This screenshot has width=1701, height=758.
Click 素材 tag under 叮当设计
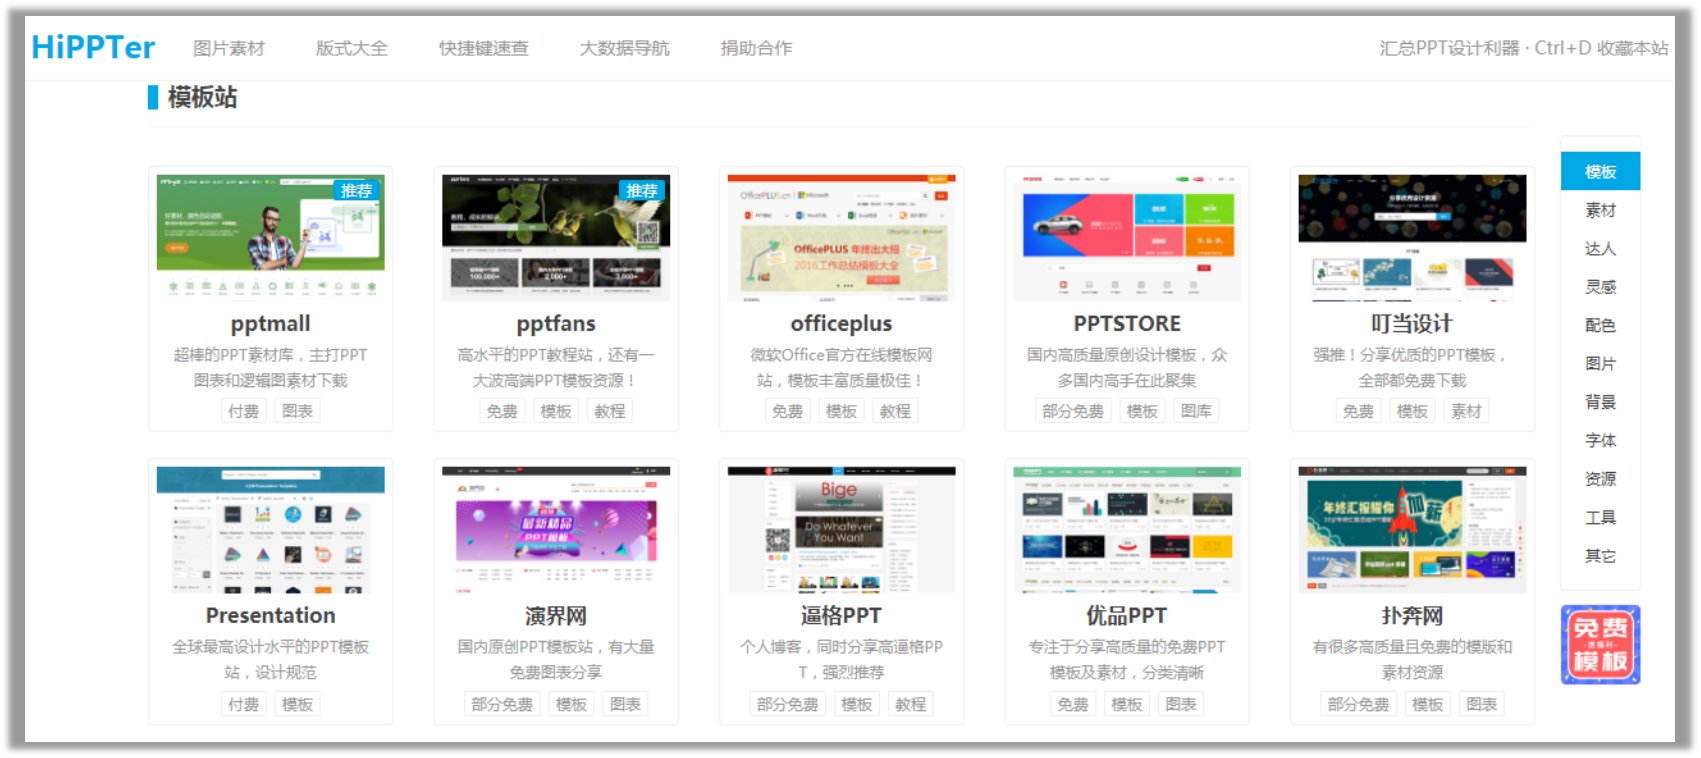pos(1466,411)
